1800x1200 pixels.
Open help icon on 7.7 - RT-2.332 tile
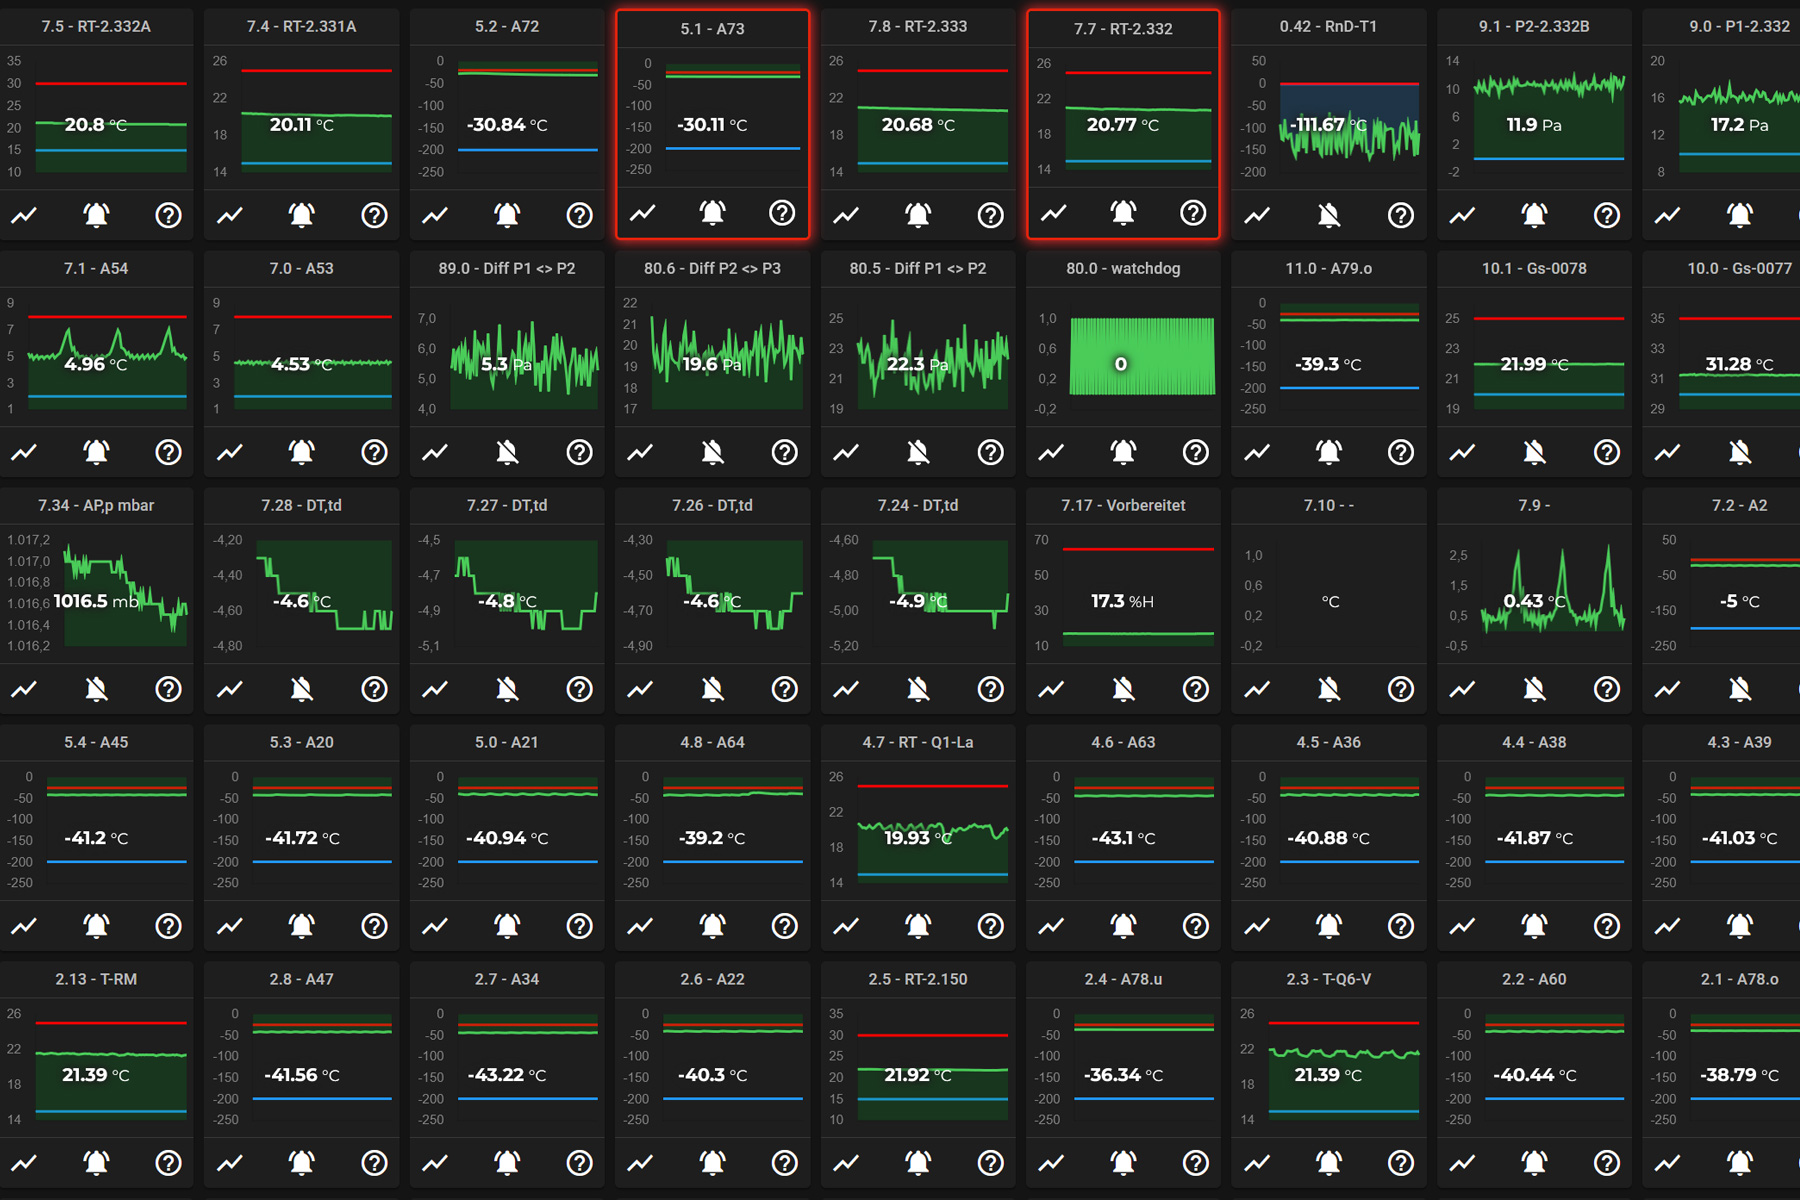pyautogui.click(x=1193, y=213)
